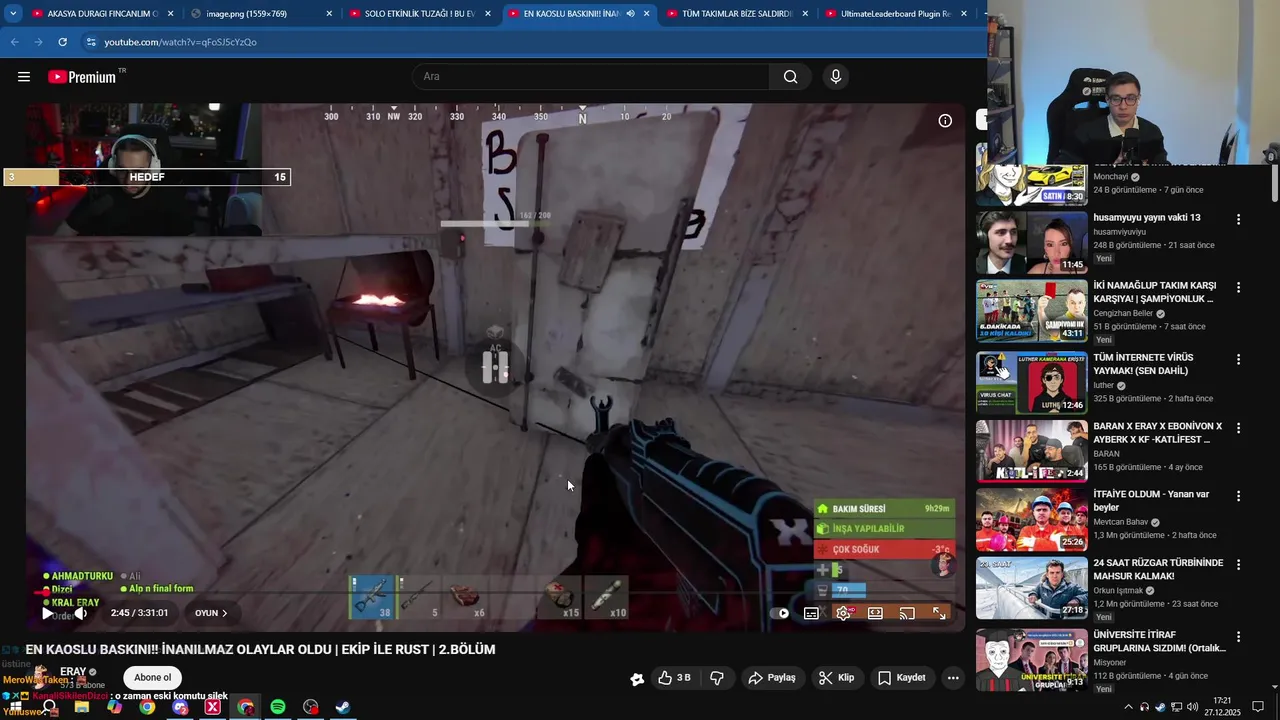Open husamvuyuyu yayın vakti 13 video
Viewport: 1280px width, 720px height.
pos(1147,218)
